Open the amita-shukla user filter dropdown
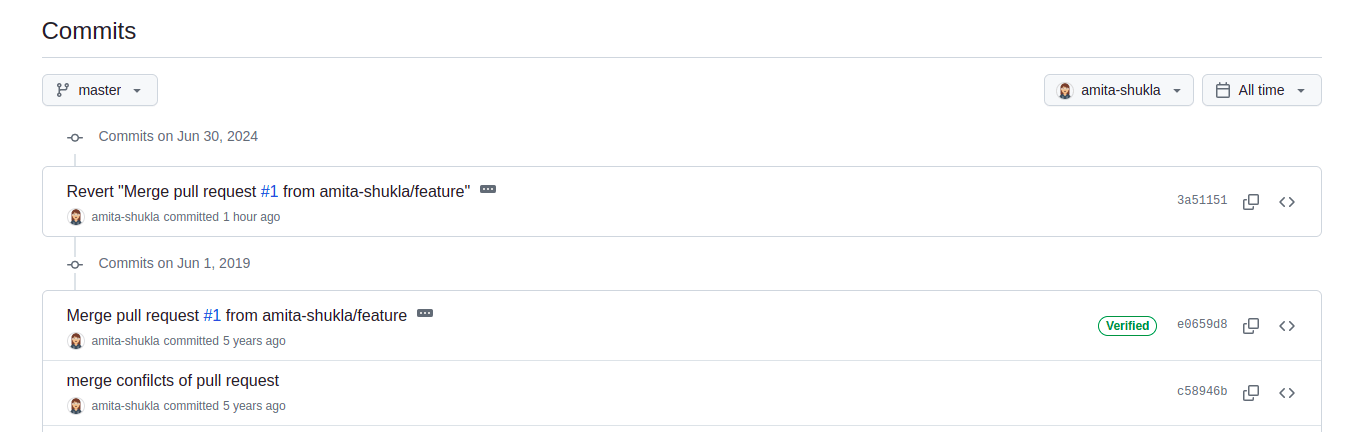This screenshot has height=432, width=1372. click(1119, 90)
